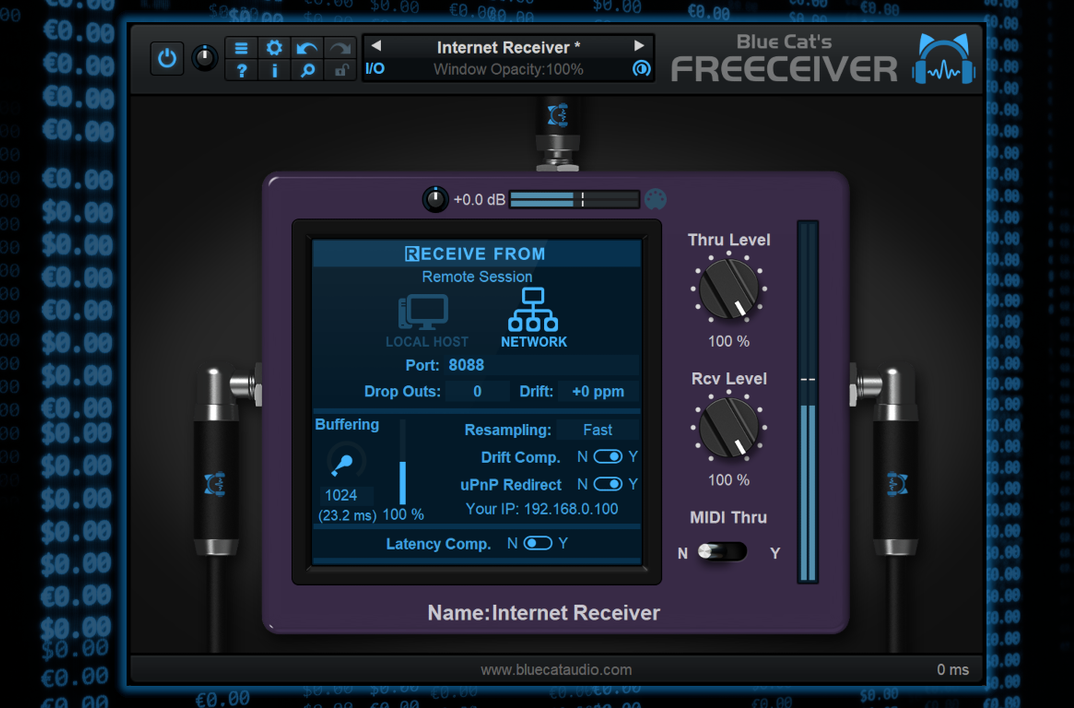Image resolution: width=1074 pixels, height=708 pixels.
Task: Open the www.bluecataudio.com link
Action: (x=556, y=670)
